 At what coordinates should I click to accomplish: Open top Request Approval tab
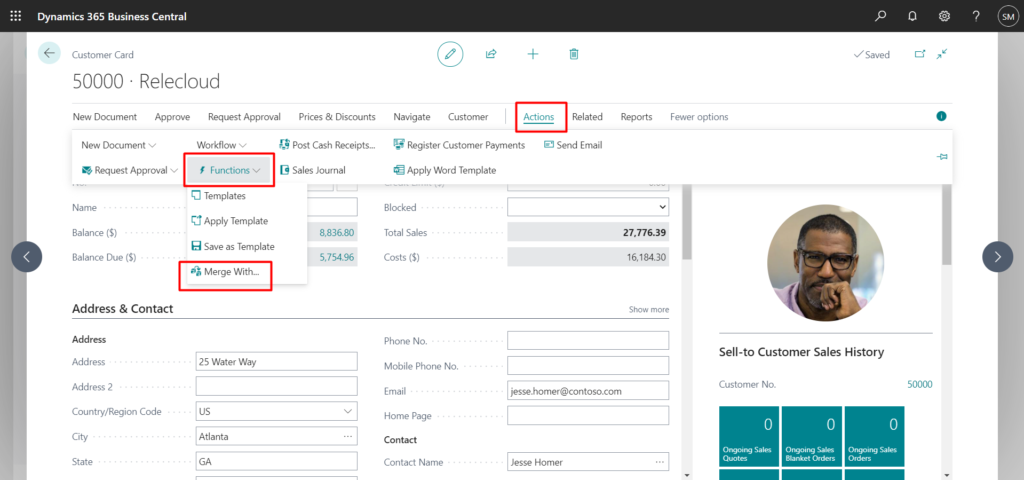(244, 117)
